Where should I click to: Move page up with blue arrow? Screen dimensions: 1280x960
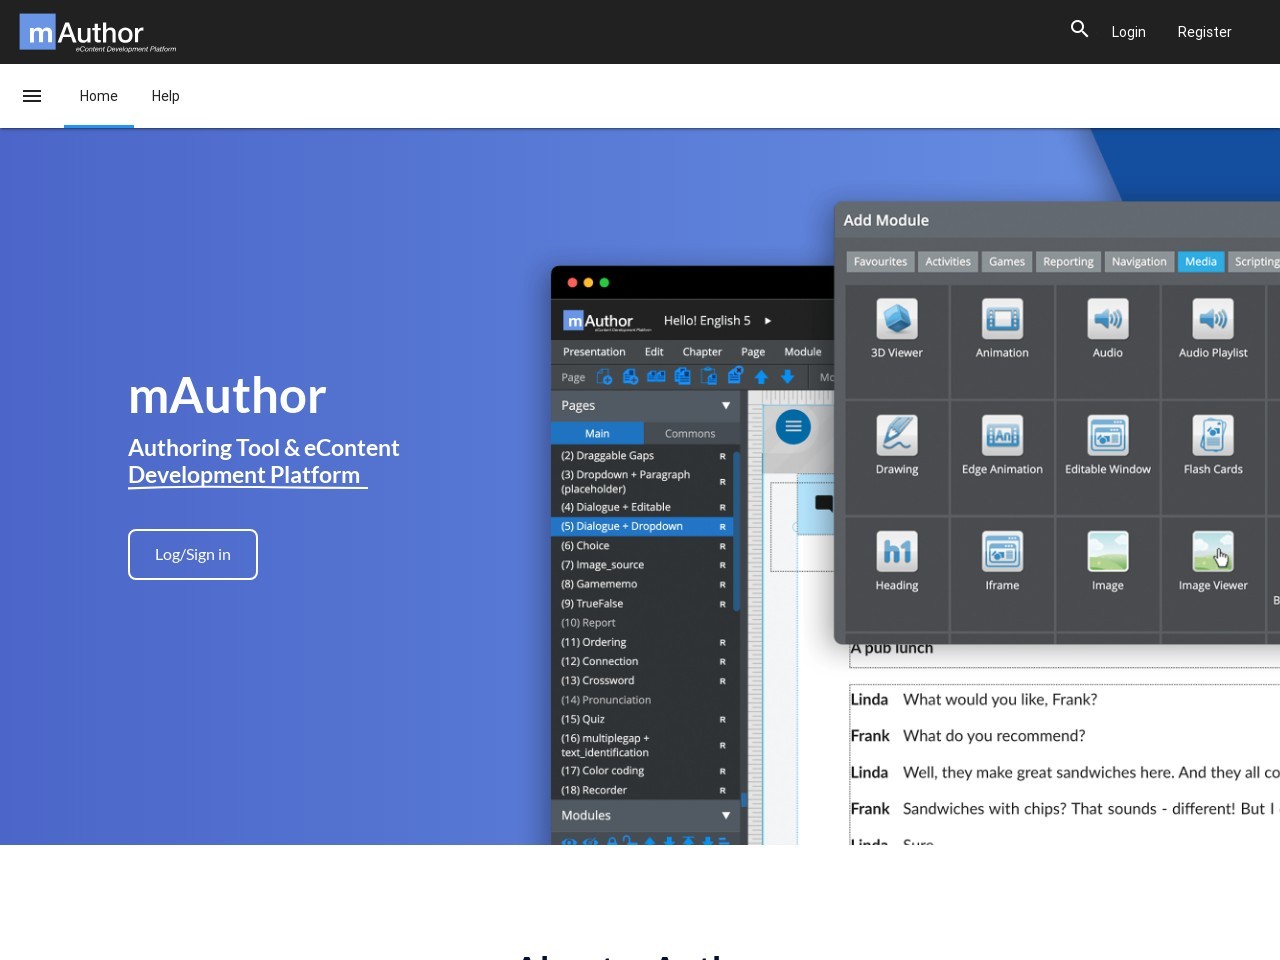point(761,377)
